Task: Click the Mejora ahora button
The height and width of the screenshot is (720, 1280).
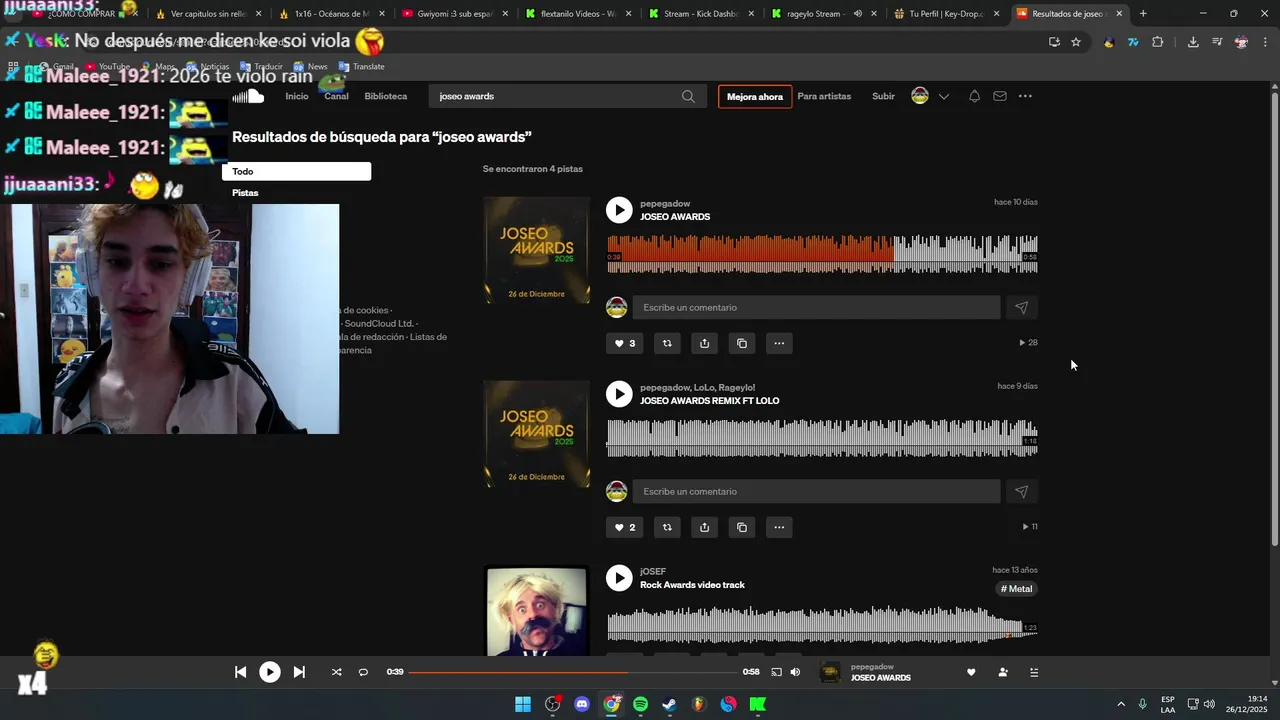Action: pyautogui.click(x=755, y=97)
